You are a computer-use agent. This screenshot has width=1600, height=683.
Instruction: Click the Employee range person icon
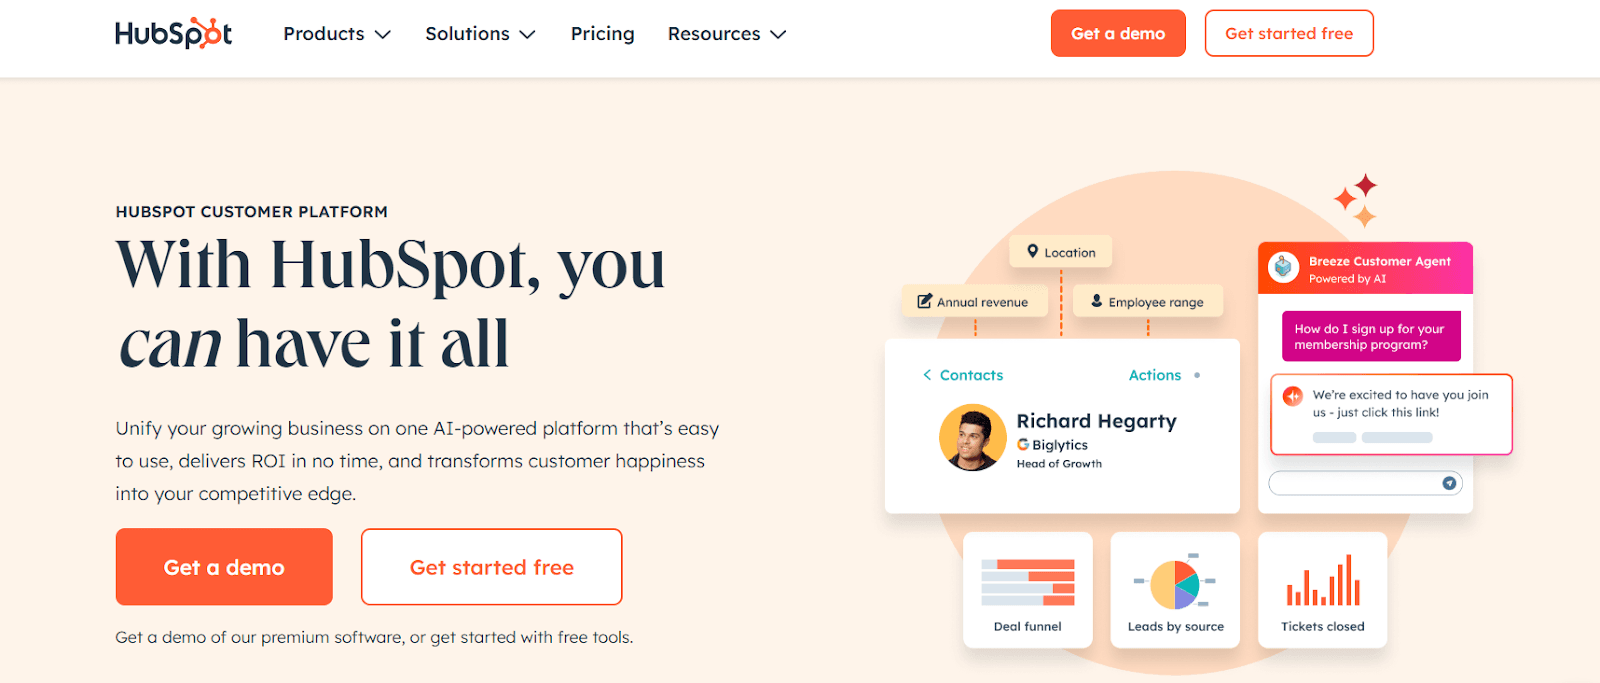point(1097,301)
